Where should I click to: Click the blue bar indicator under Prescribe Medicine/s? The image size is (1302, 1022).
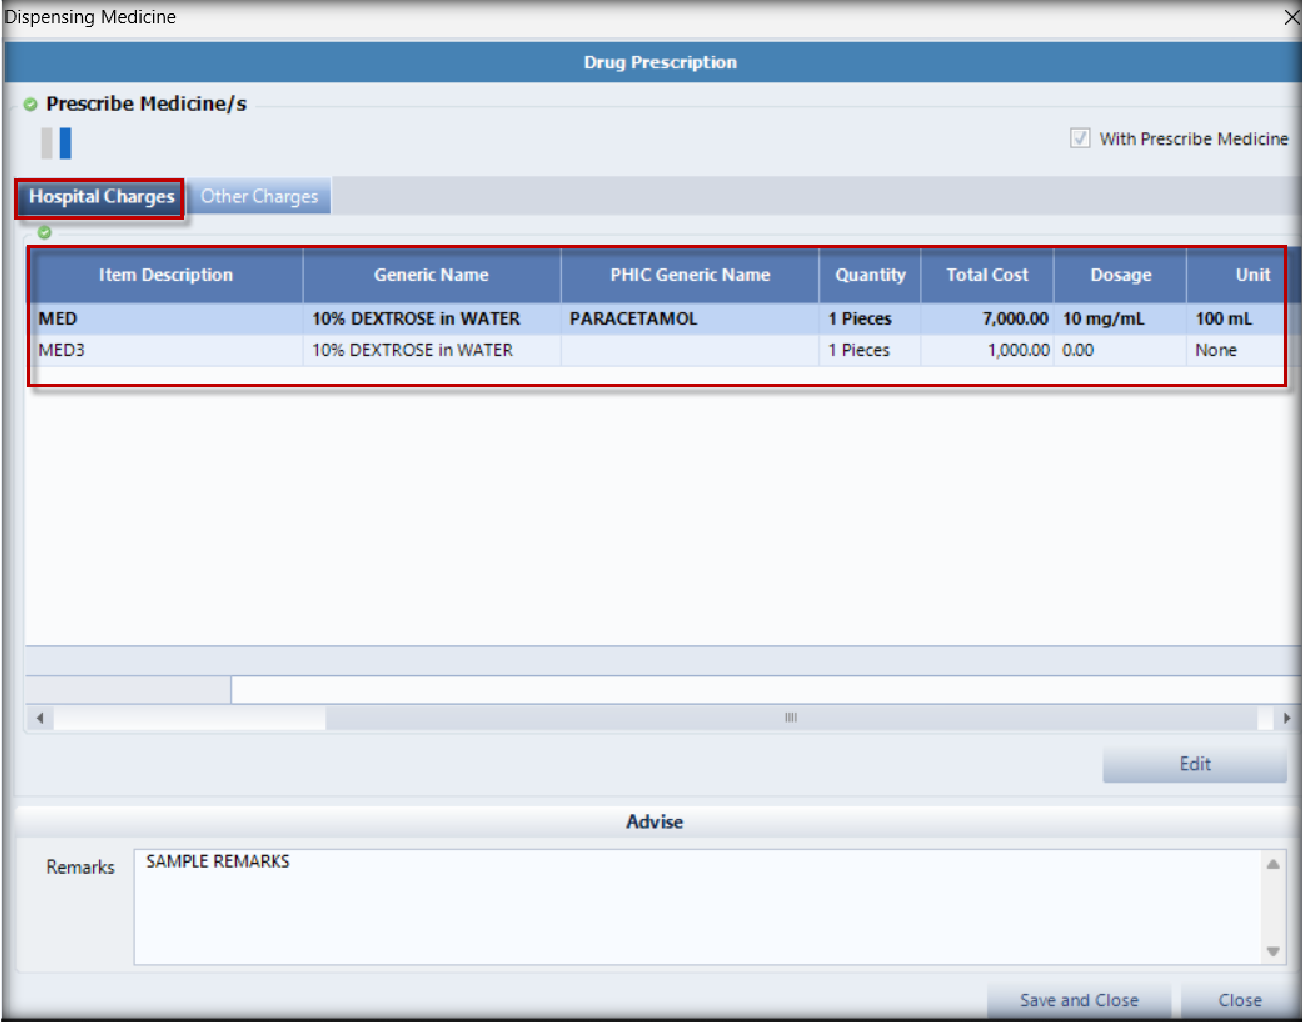(x=65, y=143)
